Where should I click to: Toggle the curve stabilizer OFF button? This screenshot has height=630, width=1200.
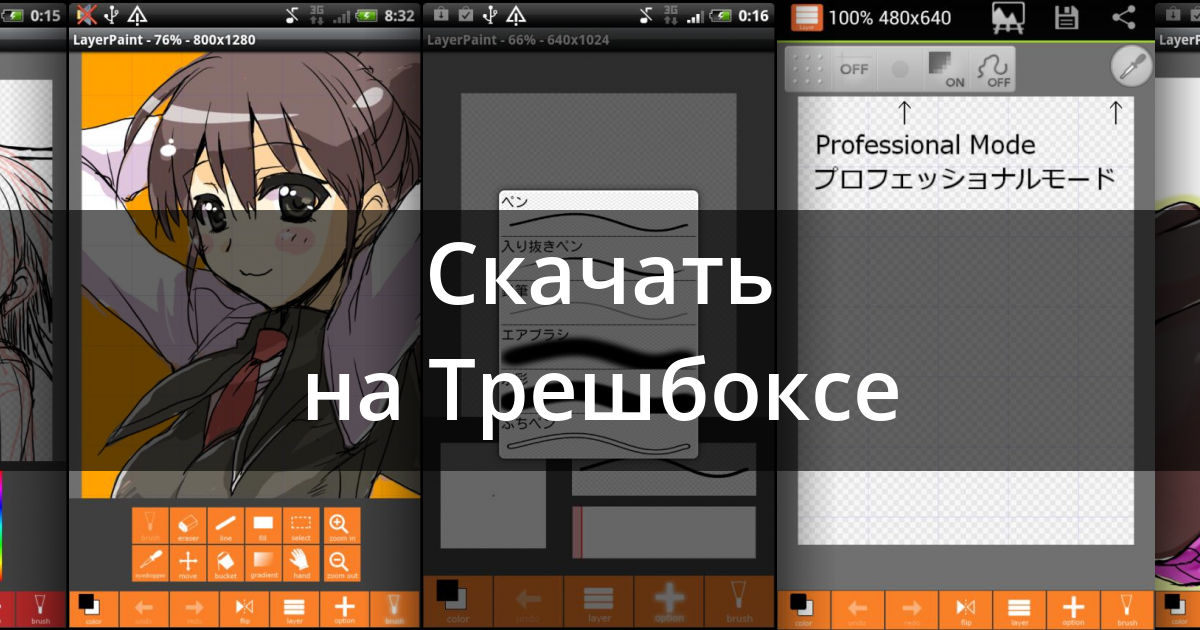[x=992, y=69]
